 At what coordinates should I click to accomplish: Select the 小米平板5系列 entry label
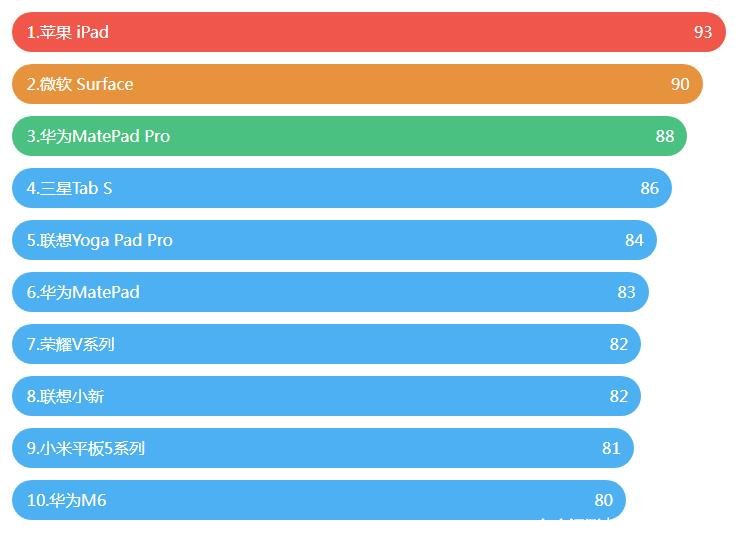click(86, 448)
